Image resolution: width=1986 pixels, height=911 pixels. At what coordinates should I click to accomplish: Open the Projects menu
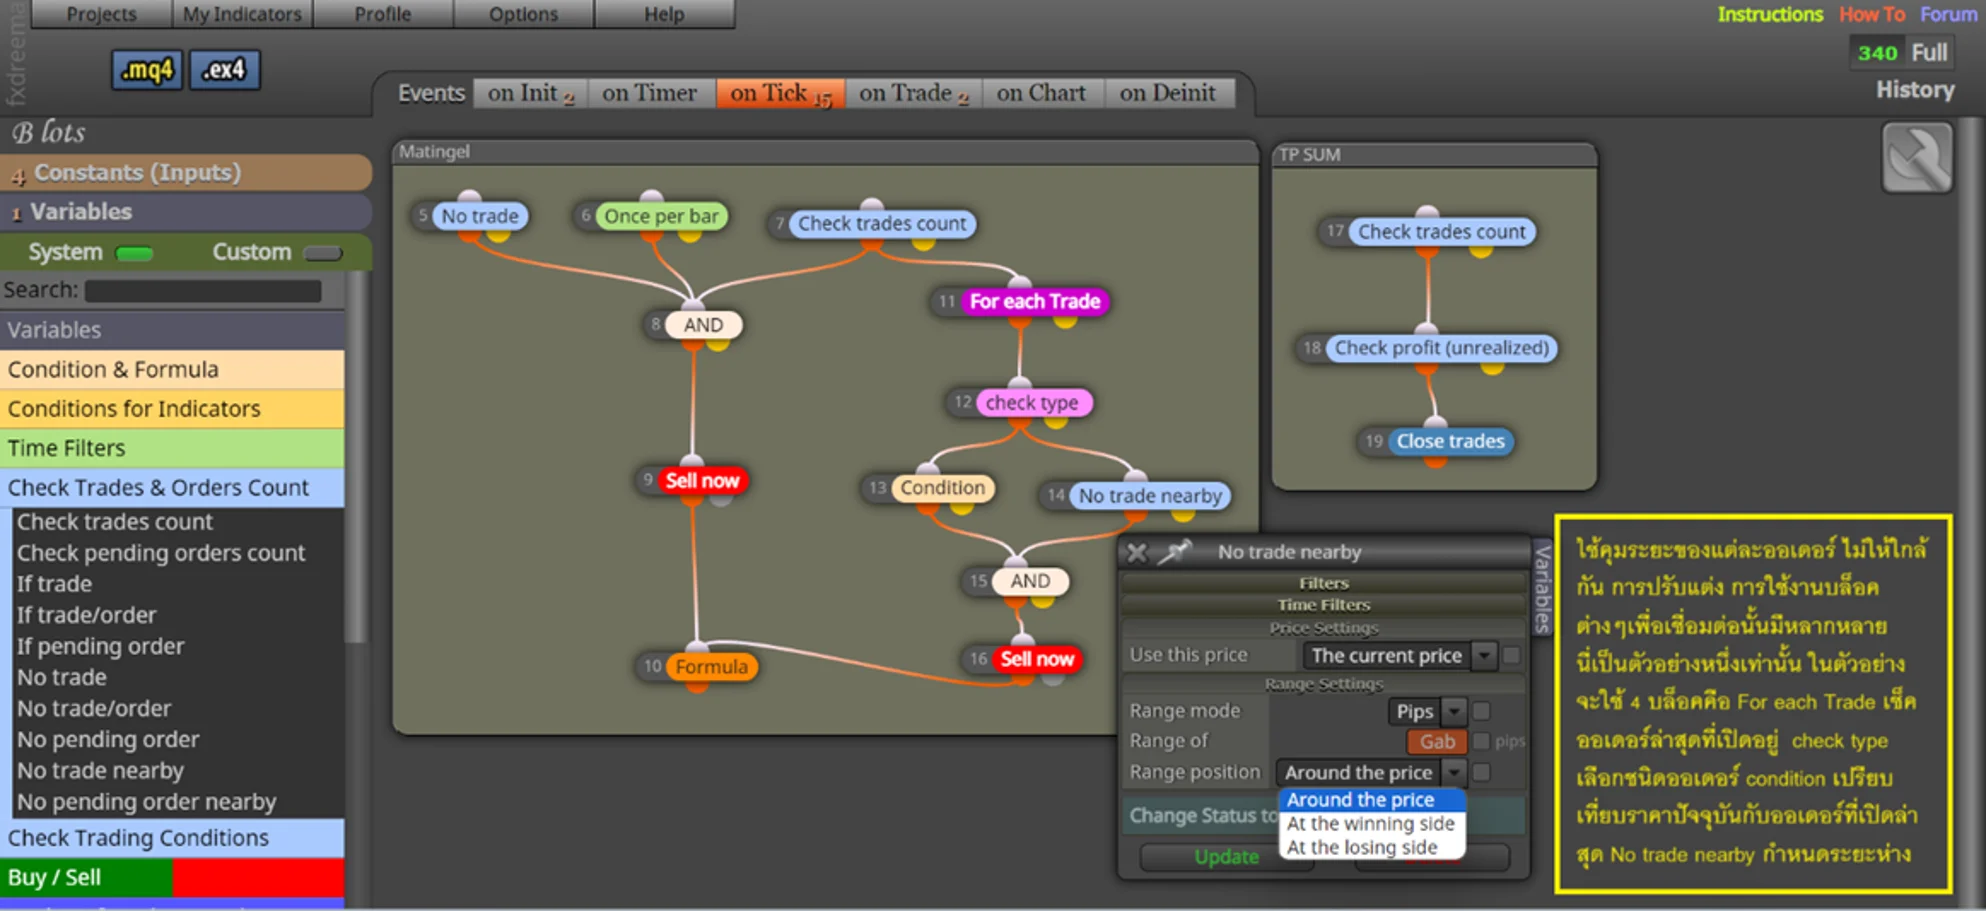tap(101, 14)
